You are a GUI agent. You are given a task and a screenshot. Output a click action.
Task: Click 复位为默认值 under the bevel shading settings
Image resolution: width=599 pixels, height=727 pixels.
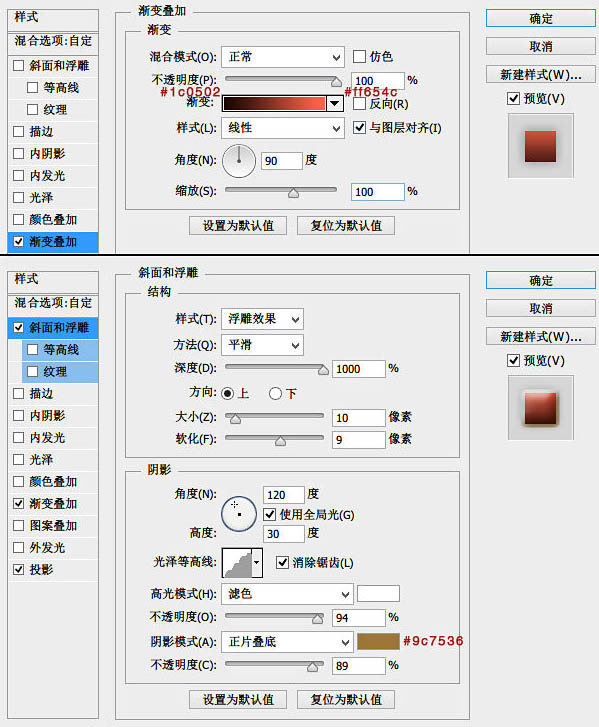coord(346,700)
